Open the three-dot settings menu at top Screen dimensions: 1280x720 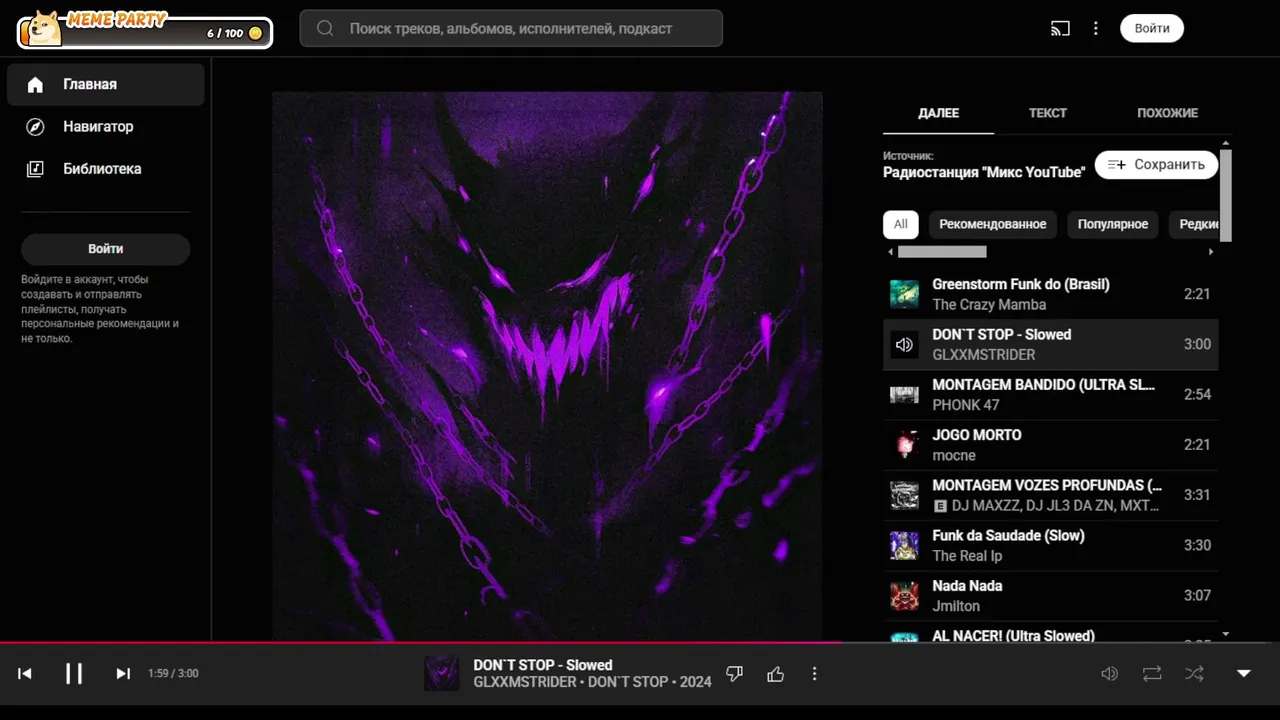(1096, 28)
